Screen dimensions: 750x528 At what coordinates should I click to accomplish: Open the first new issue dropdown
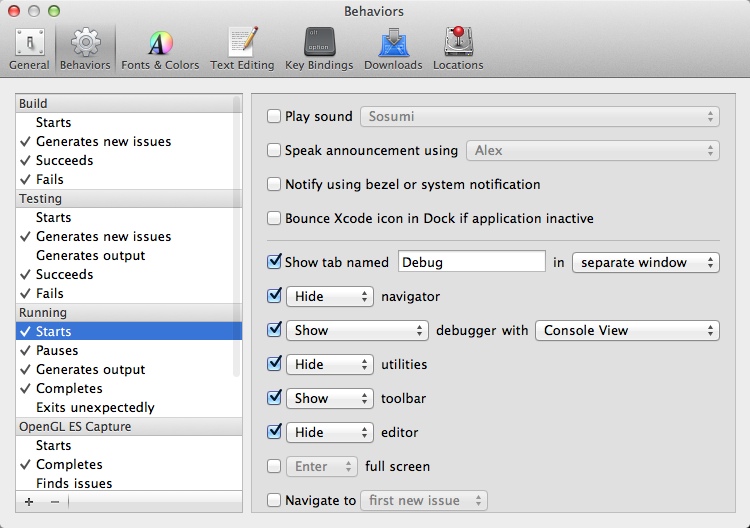pyautogui.click(x=424, y=500)
